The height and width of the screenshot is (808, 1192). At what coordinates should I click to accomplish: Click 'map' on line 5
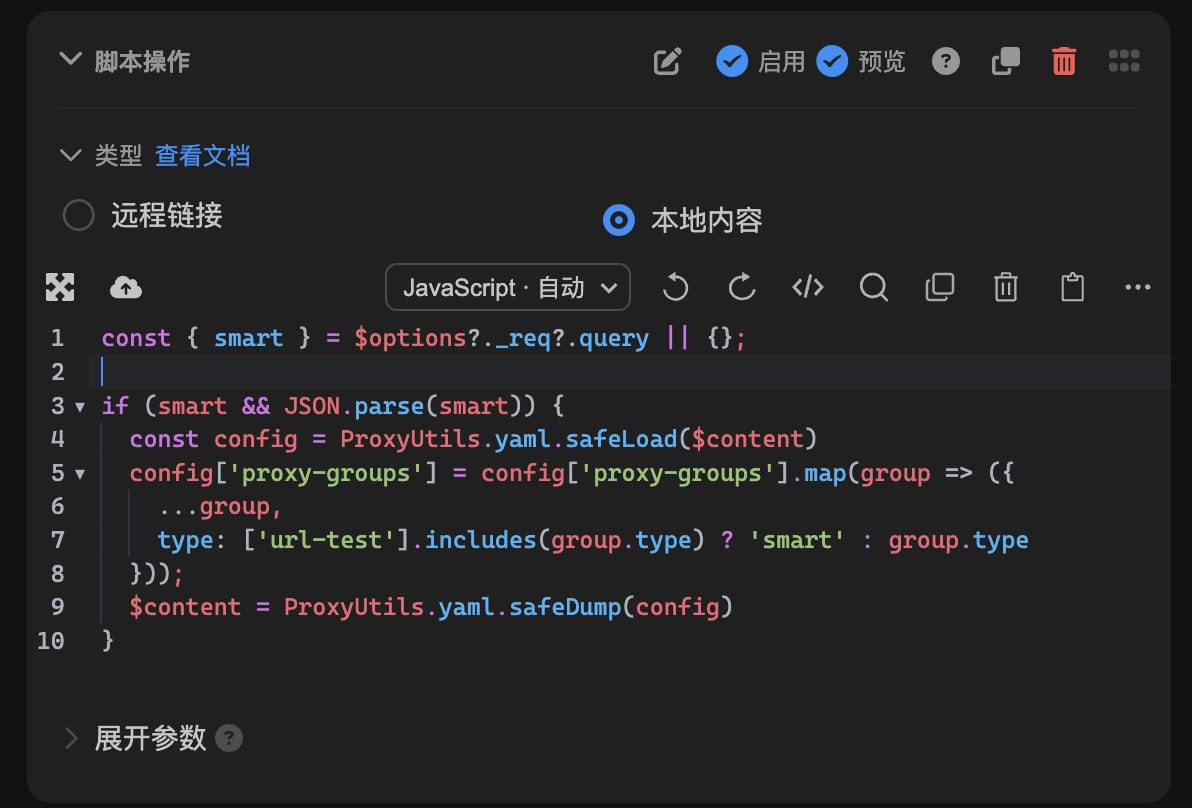(825, 474)
